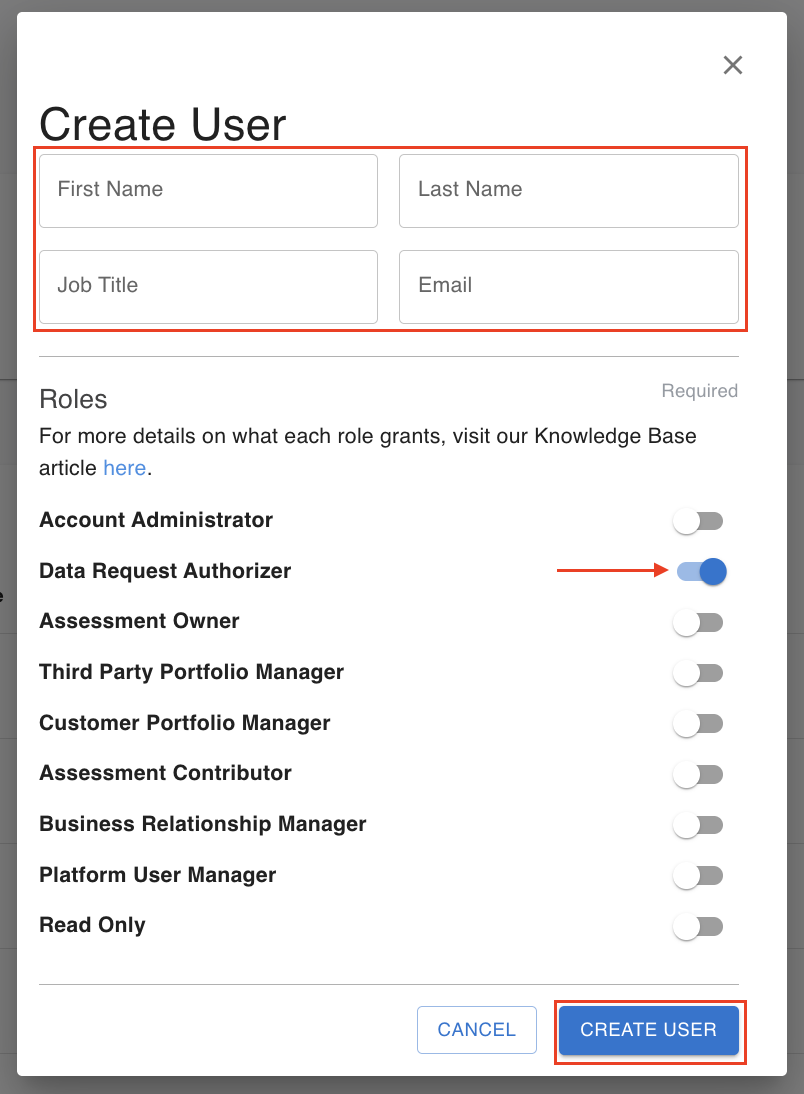Turn on Third Party Portfolio Manager
This screenshot has width=804, height=1094.
[x=698, y=672]
